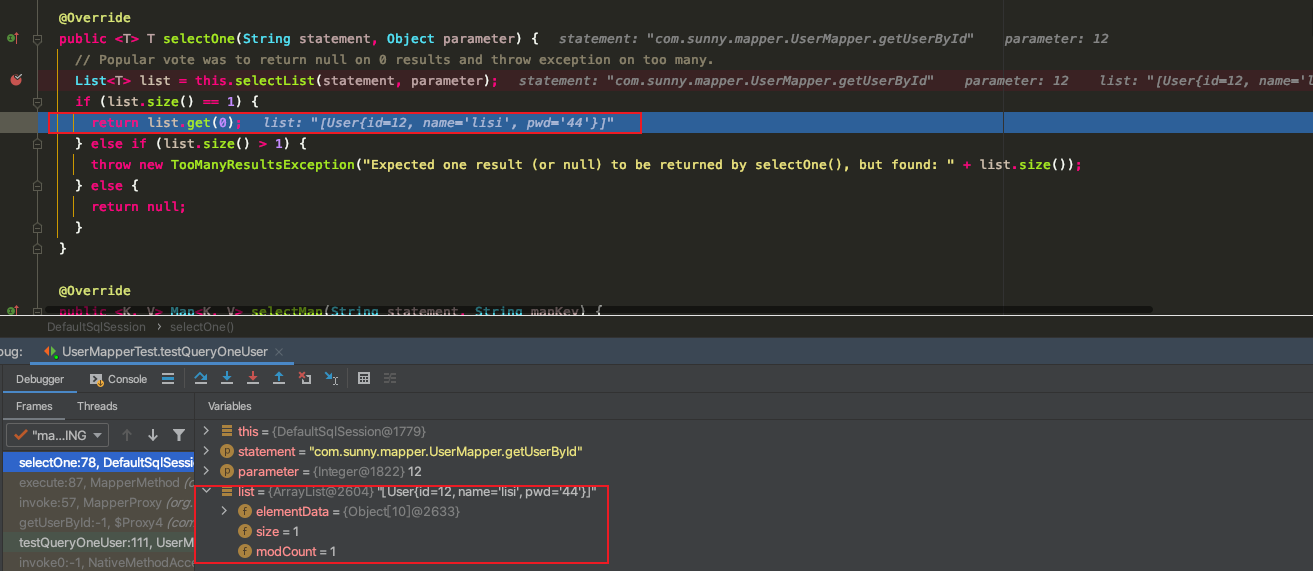Click the {Object[10]@2633} elementData value
Image resolution: width=1313 pixels, height=571 pixels.
tap(401, 511)
